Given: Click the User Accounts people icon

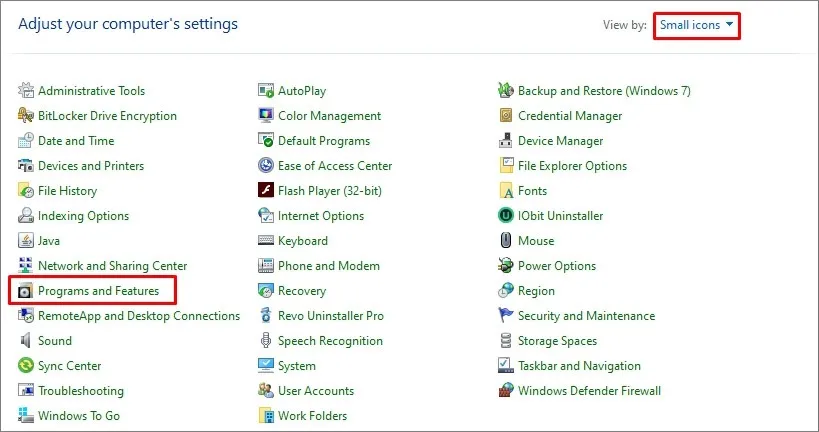Looking at the screenshot, I should (266, 391).
